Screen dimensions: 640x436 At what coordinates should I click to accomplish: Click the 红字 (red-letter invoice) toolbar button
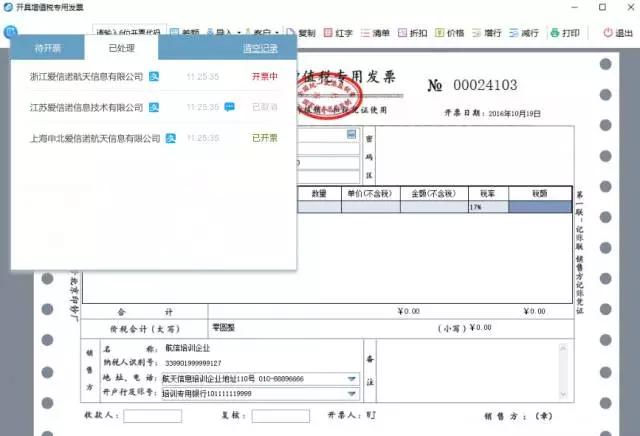tap(338, 33)
